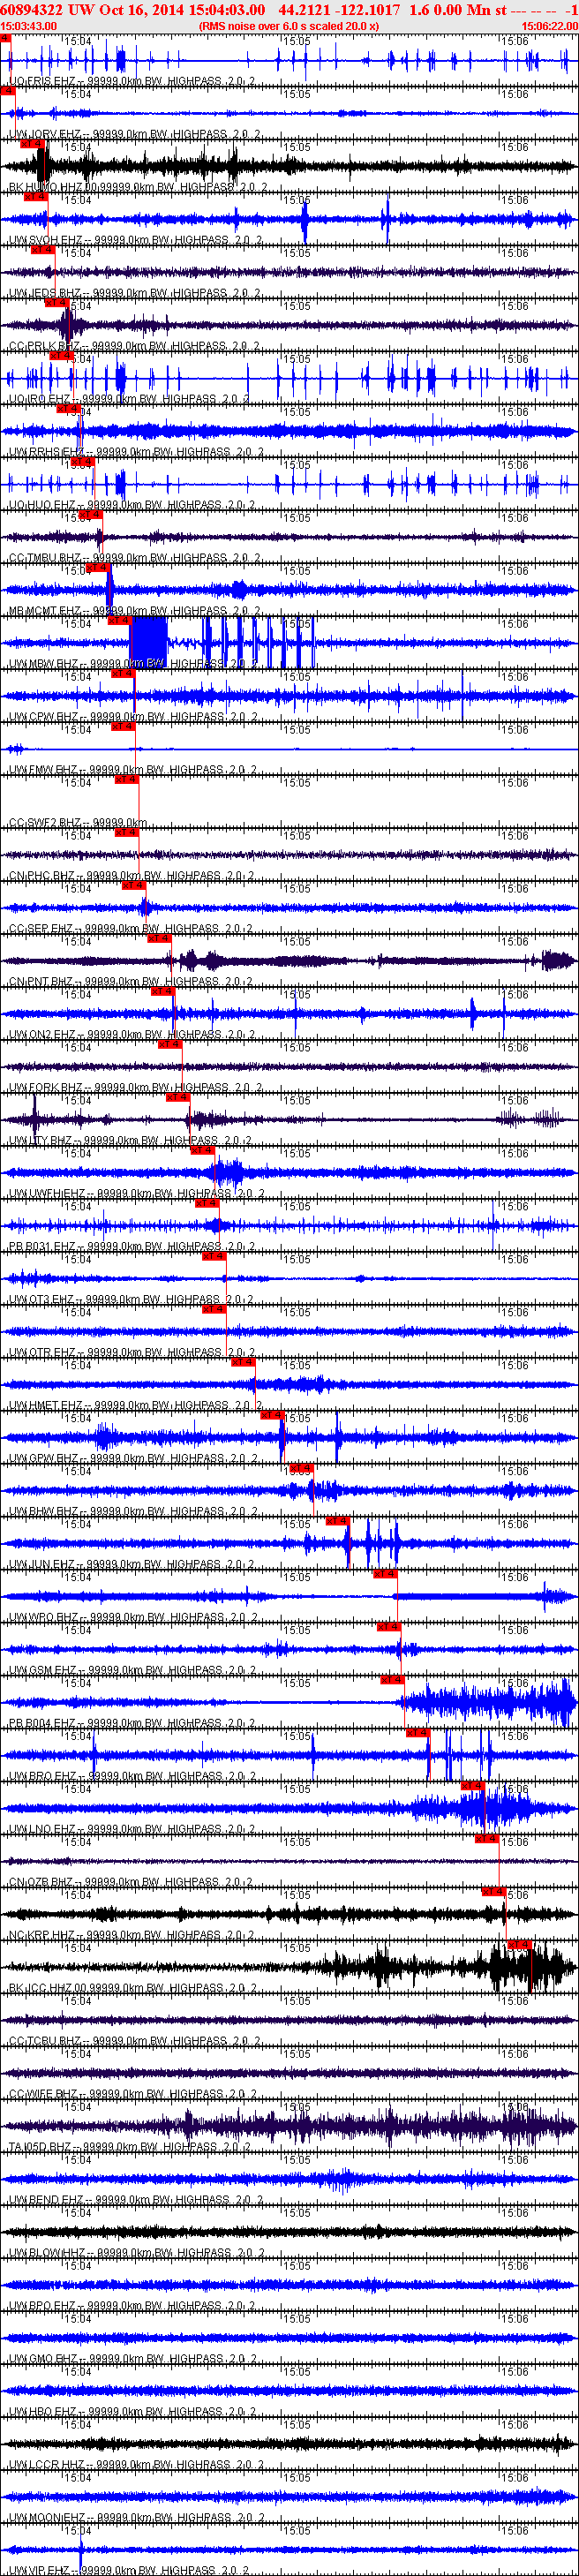Click the RMS noise scaling note
The height and width of the screenshot is (2576, 579).
289,26
